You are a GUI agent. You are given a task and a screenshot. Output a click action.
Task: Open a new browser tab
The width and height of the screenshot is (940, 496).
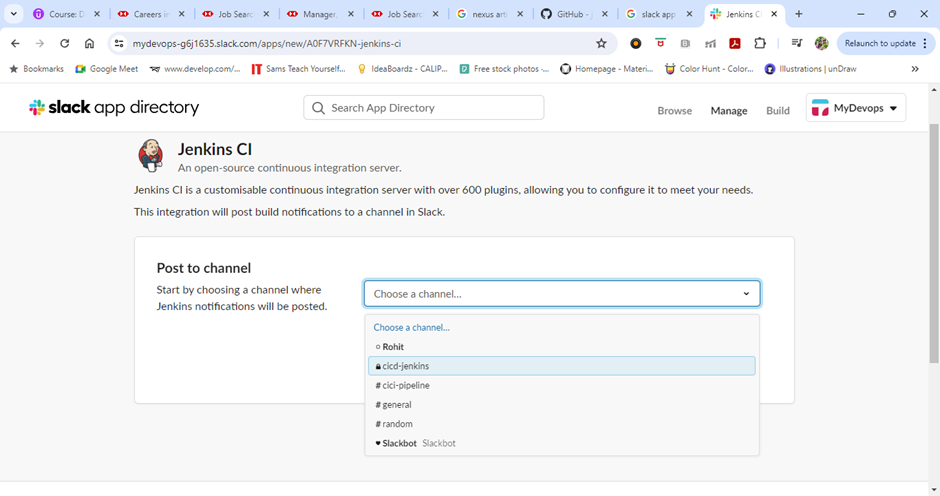pyautogui.click(x=798, y=14)
